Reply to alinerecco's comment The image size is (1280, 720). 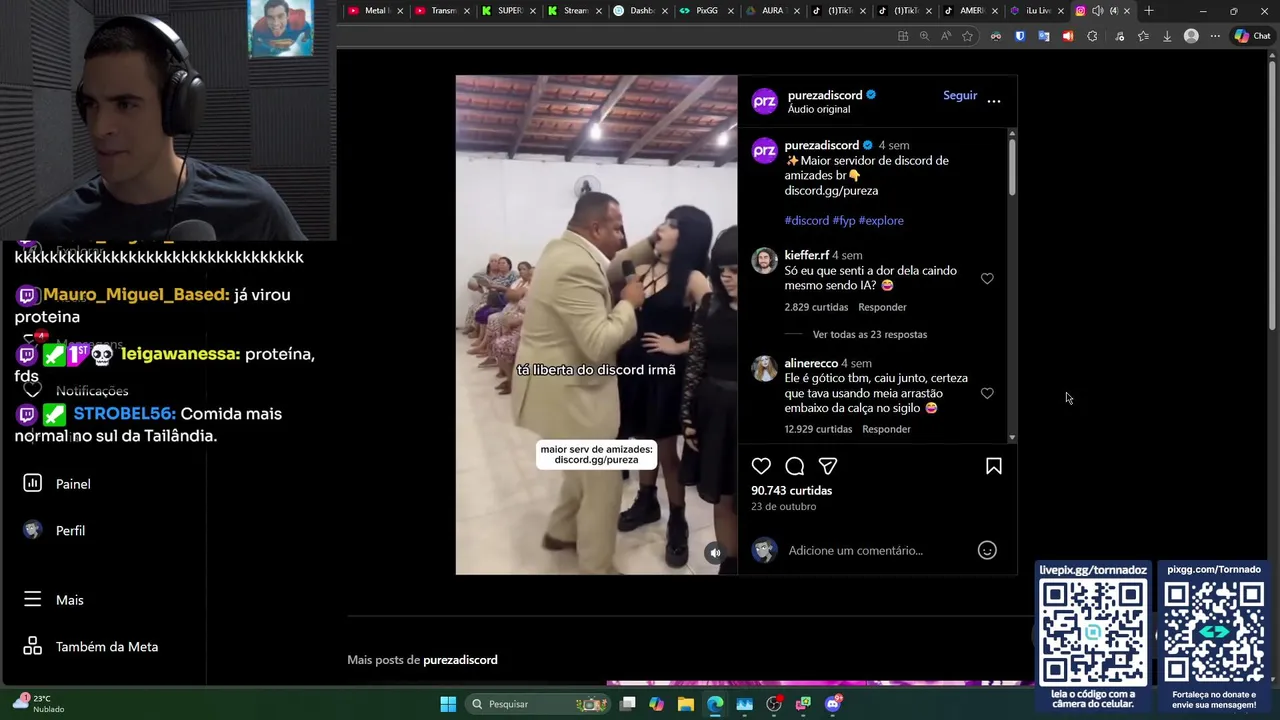pos(886,429)
